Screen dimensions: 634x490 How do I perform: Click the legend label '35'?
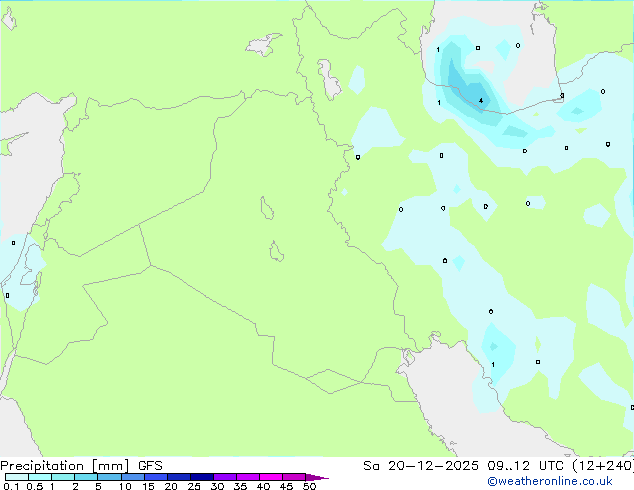(240, 486)
